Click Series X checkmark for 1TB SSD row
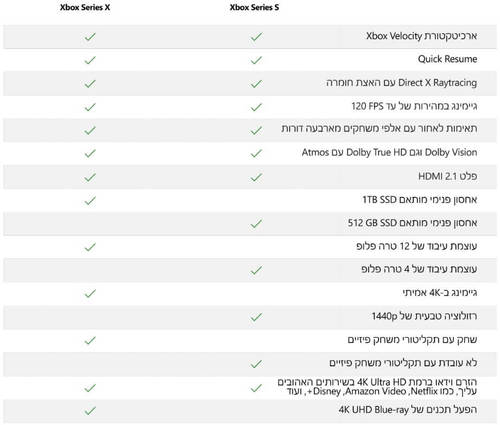This screenshot has height=425, width=500. point(90,201)
